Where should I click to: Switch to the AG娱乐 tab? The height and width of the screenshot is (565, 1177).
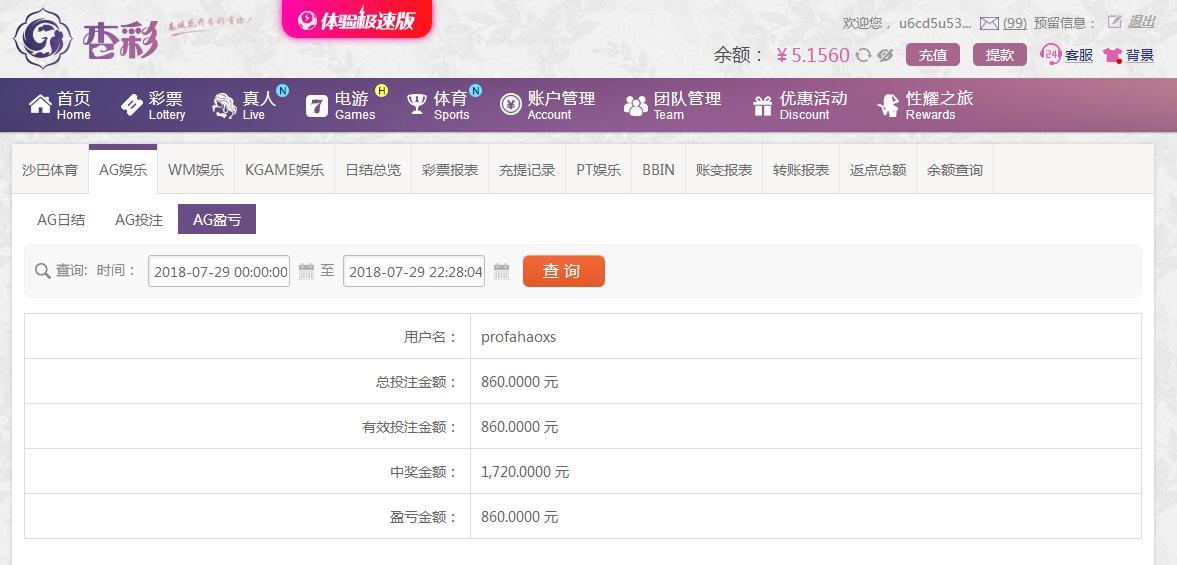pos(123,170)
